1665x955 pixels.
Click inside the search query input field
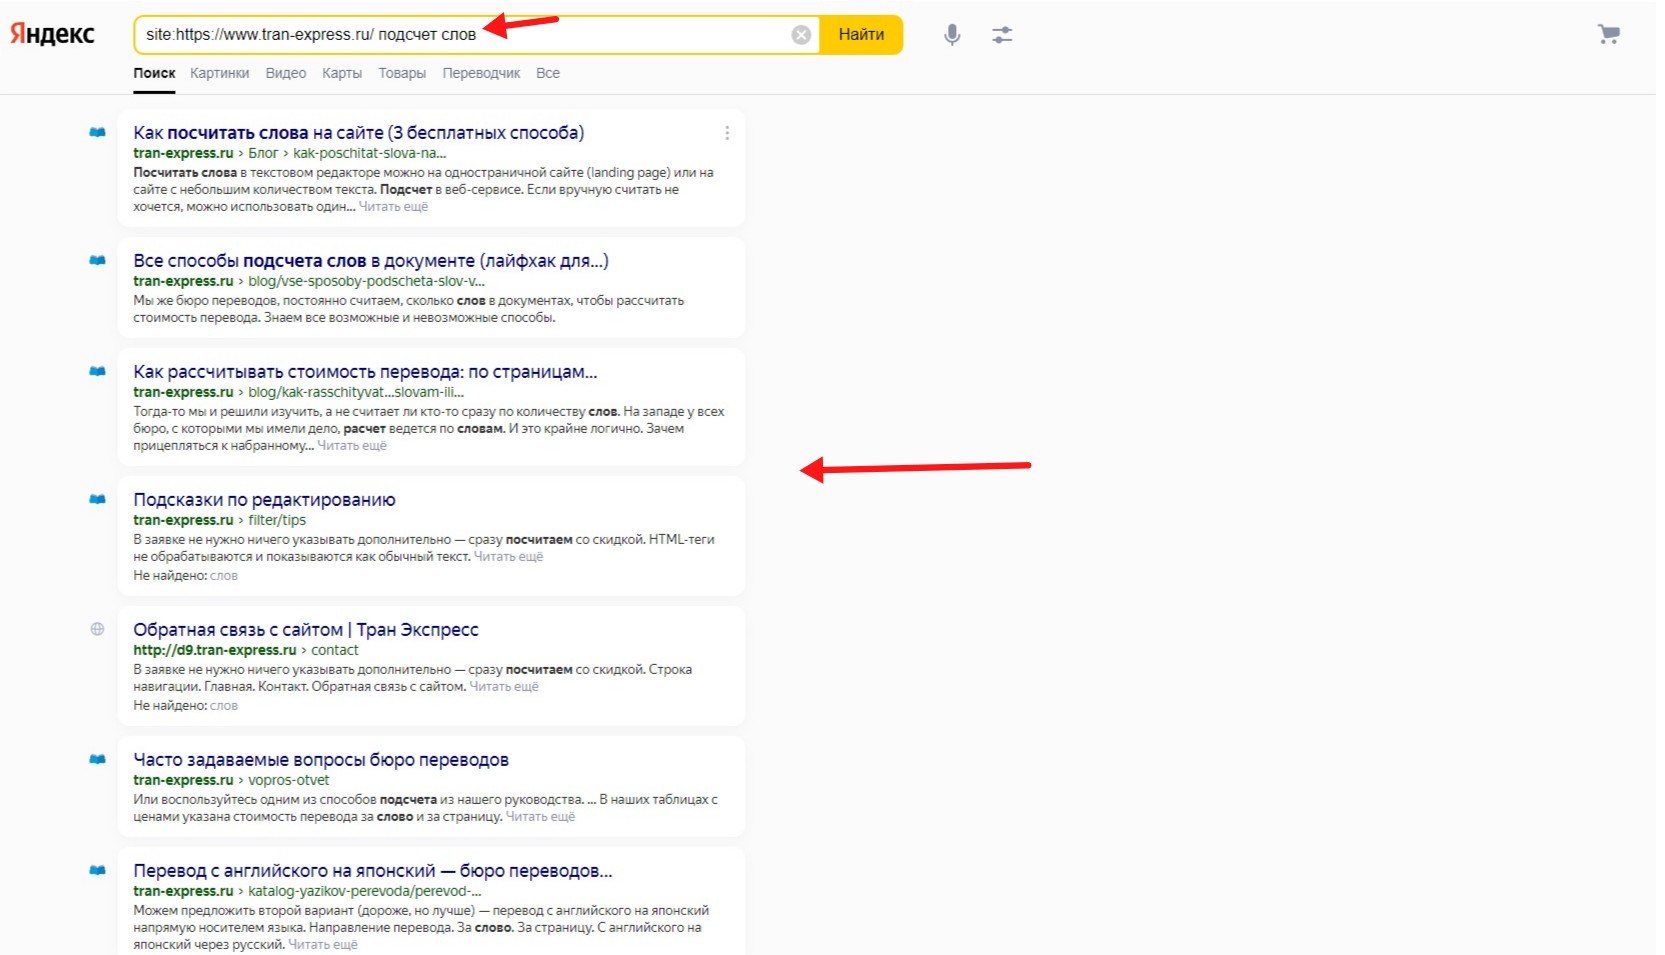pyautogui.click(x=465, y=35)
